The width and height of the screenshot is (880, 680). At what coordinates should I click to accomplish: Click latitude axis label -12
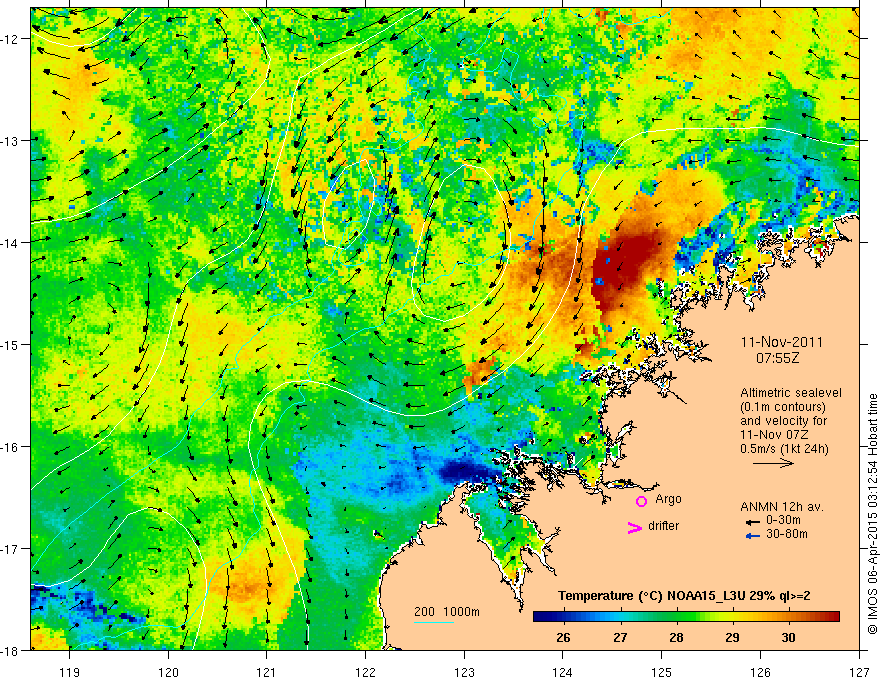tap(11, 39)
